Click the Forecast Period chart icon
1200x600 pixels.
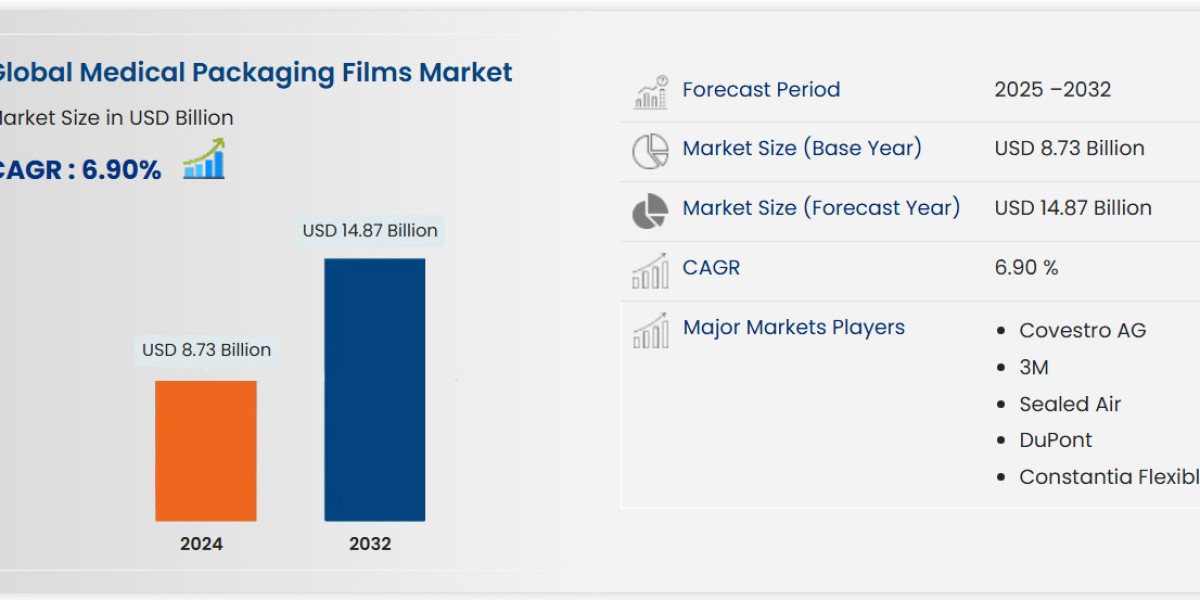[650, 92]
